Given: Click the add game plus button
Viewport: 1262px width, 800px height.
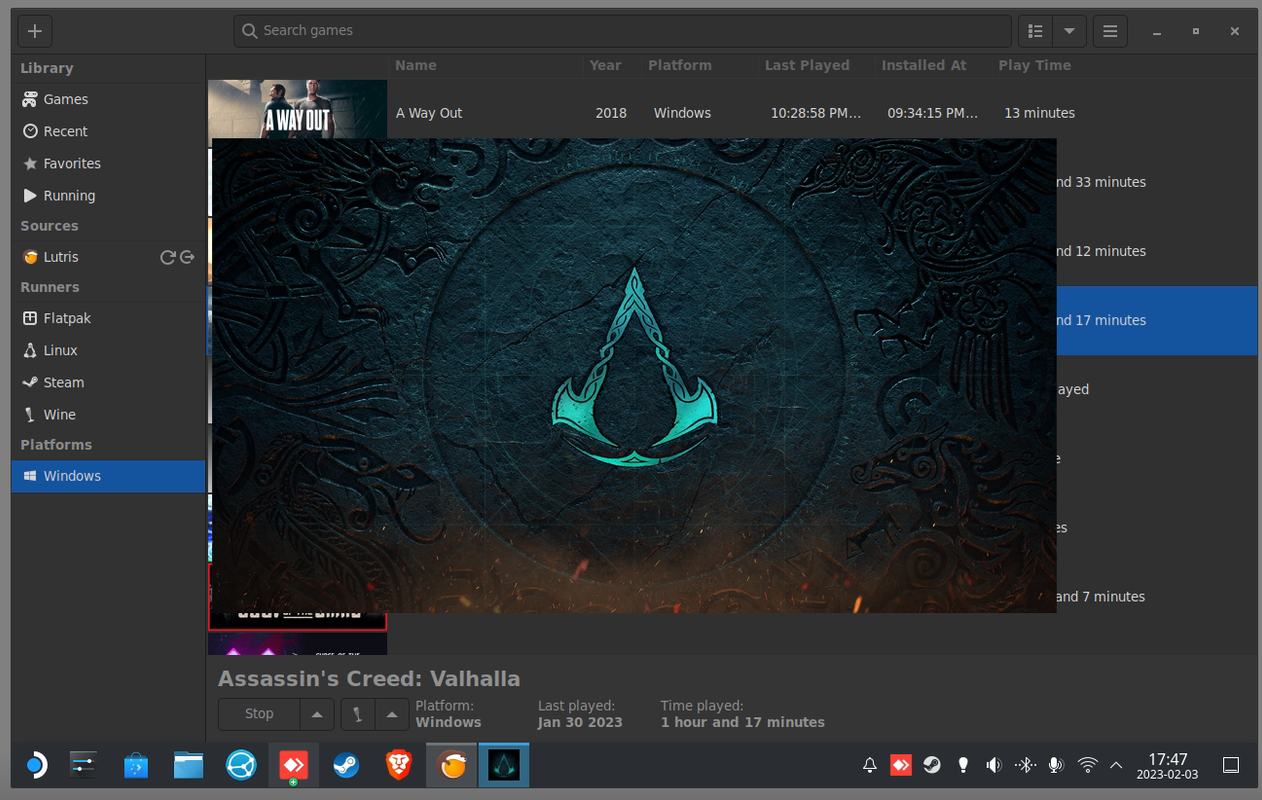Looking at the screenshot, I should coord(35,31).
